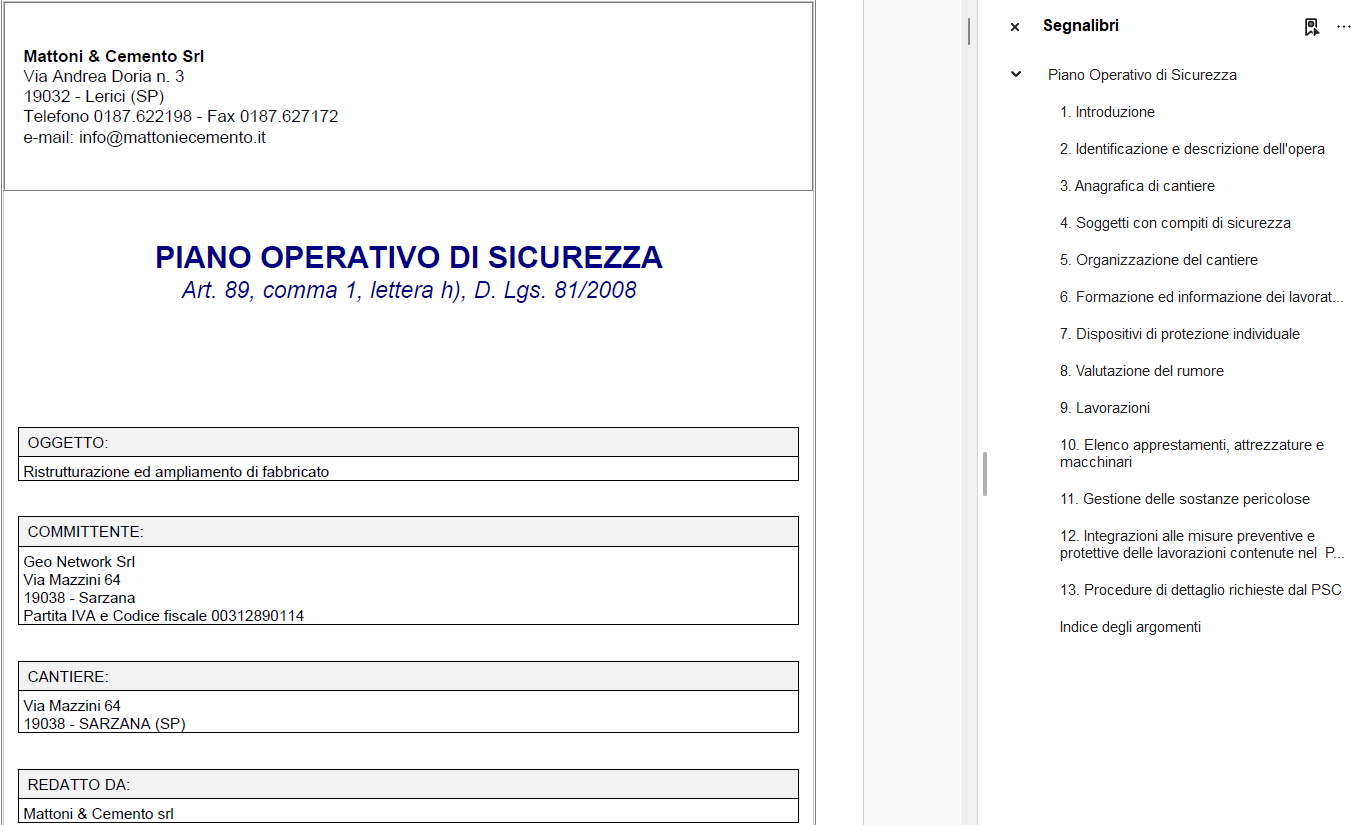Viewport: 1358px width, 825px height.
Task: Close the Segnalibri panel
Action: [1015, 27]
